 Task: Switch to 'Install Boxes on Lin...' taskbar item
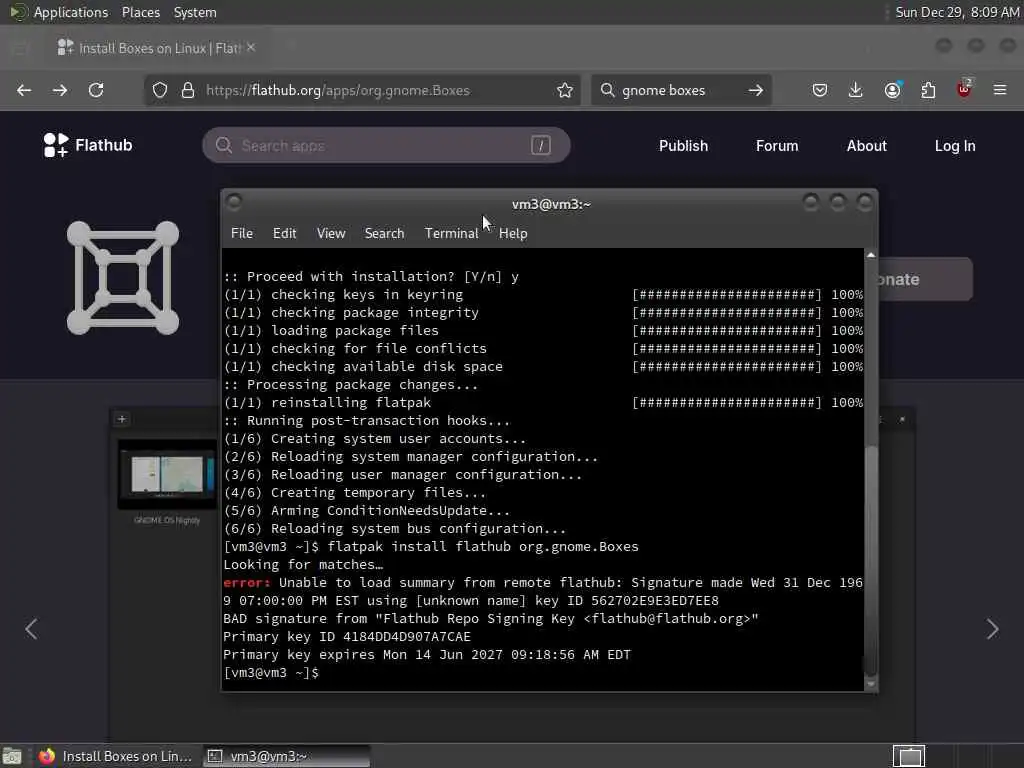[x=116, y=756]
